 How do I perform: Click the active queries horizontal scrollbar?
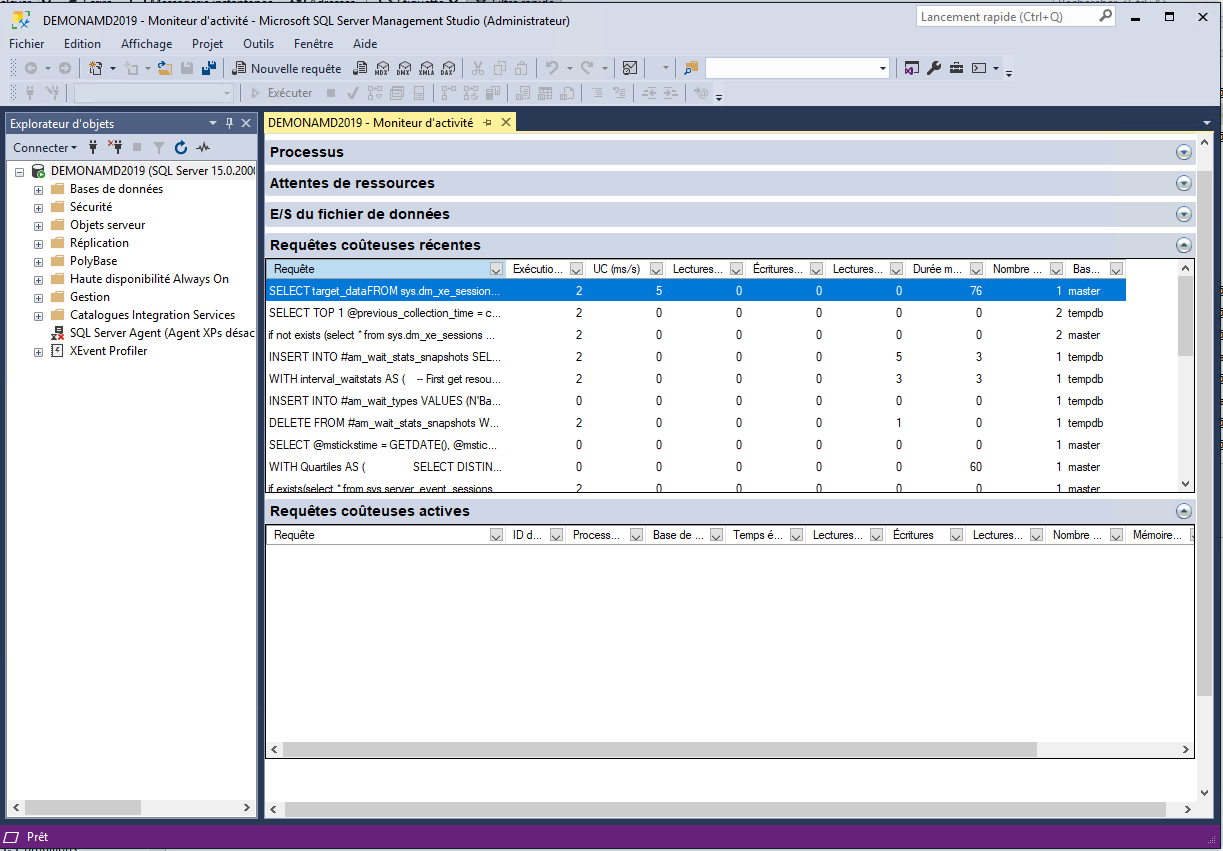660,749
